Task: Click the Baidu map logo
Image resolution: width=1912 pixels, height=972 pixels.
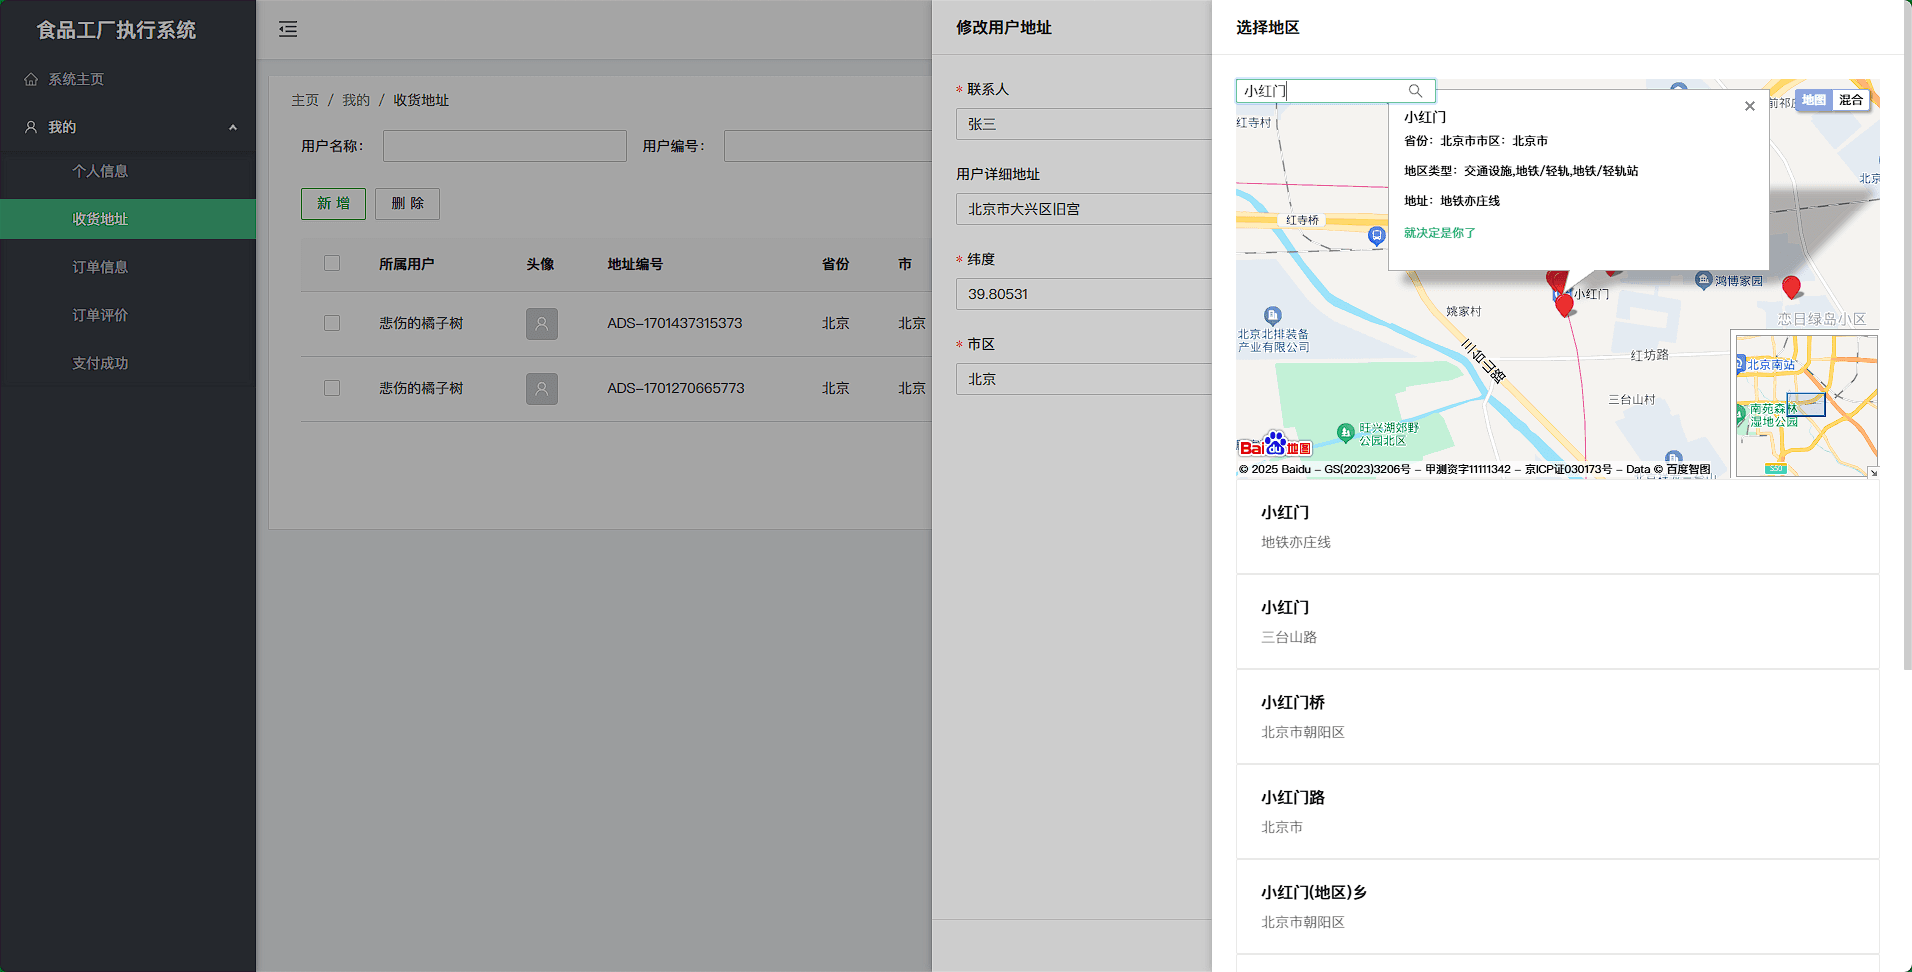Action: 1275,445
